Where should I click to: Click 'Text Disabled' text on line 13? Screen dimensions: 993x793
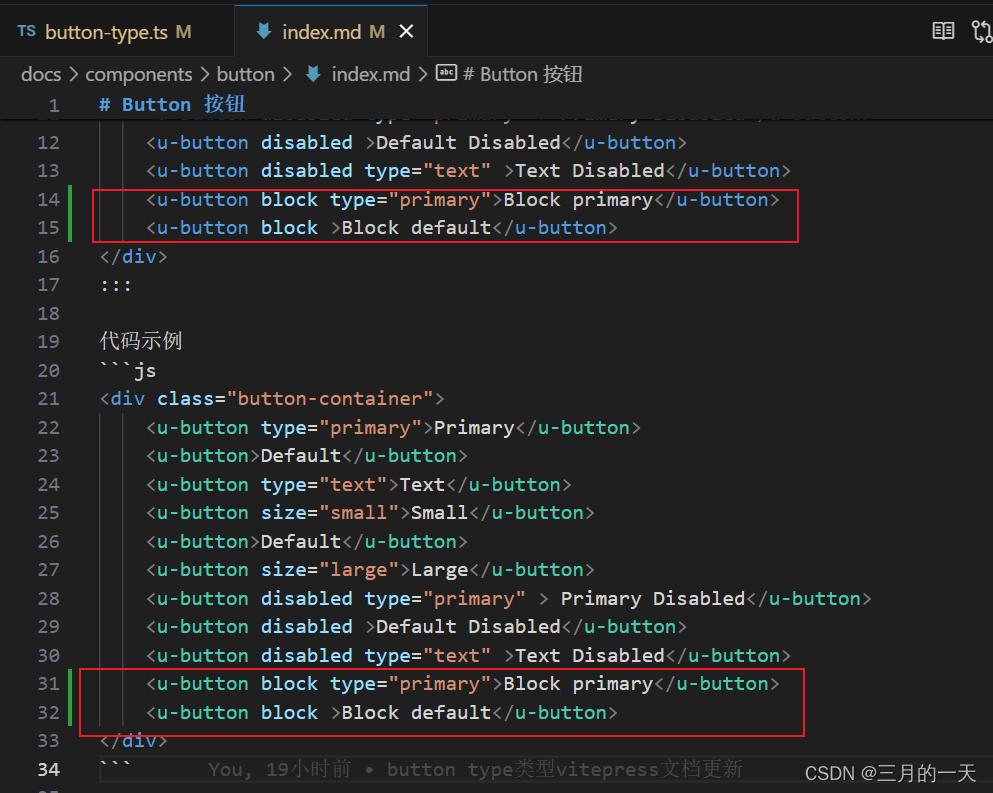pyautogui.click(x=590, y=171)
